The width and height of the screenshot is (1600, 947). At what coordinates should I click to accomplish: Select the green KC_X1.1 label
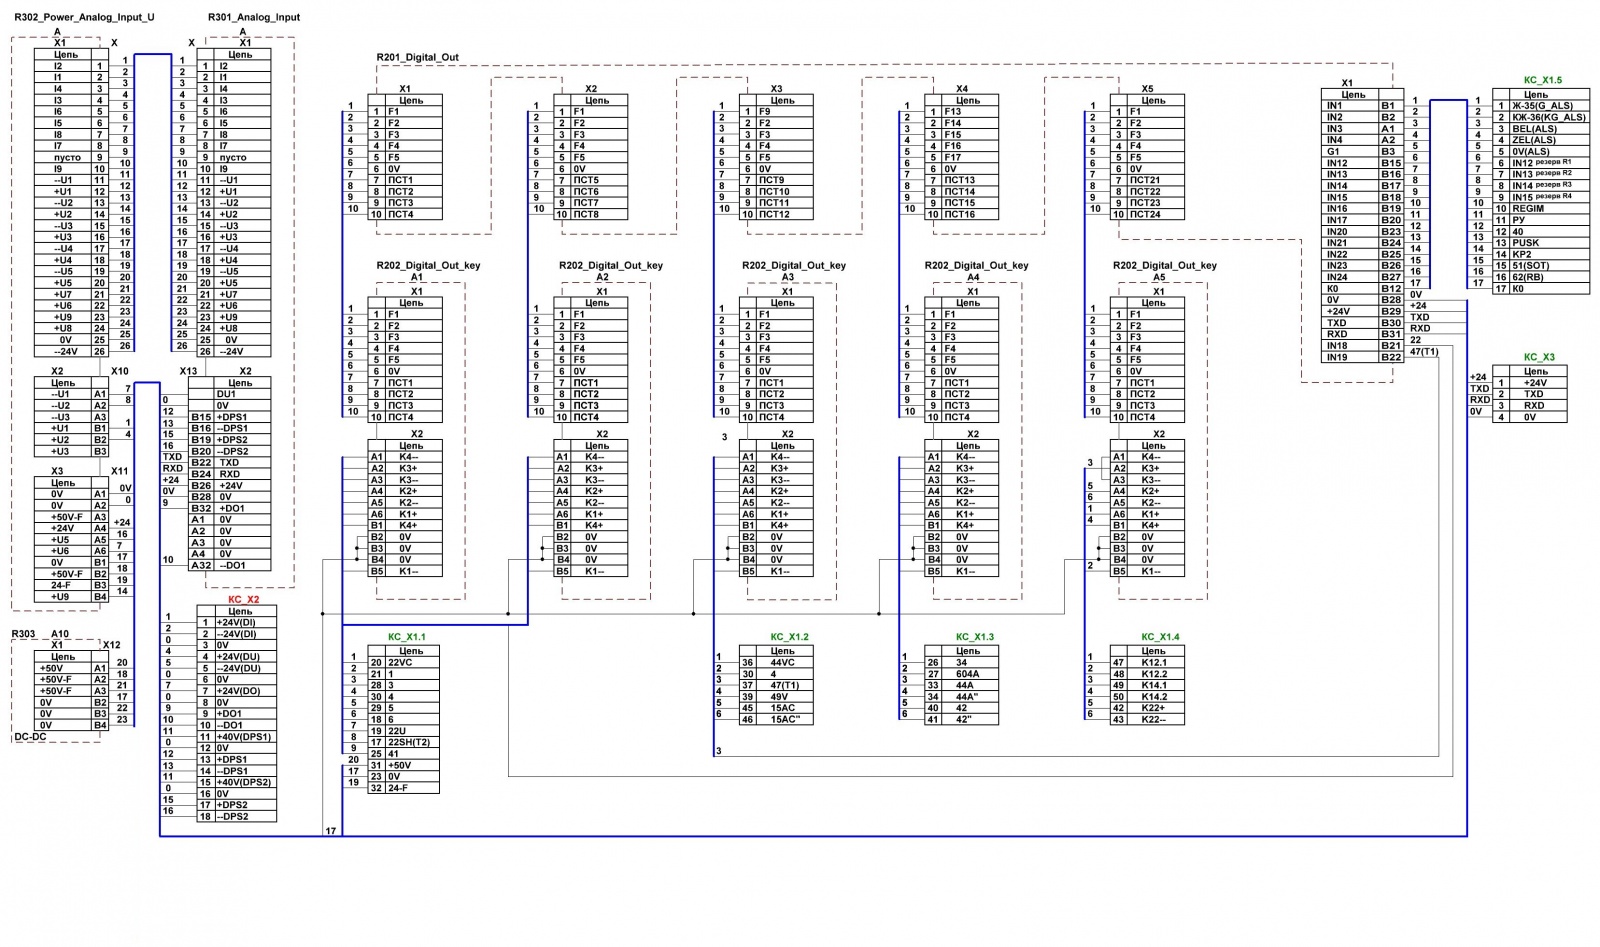point(406,637)
